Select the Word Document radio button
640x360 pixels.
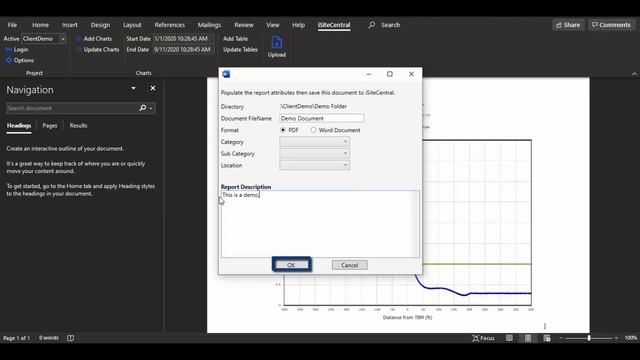[x=313, y=130]
